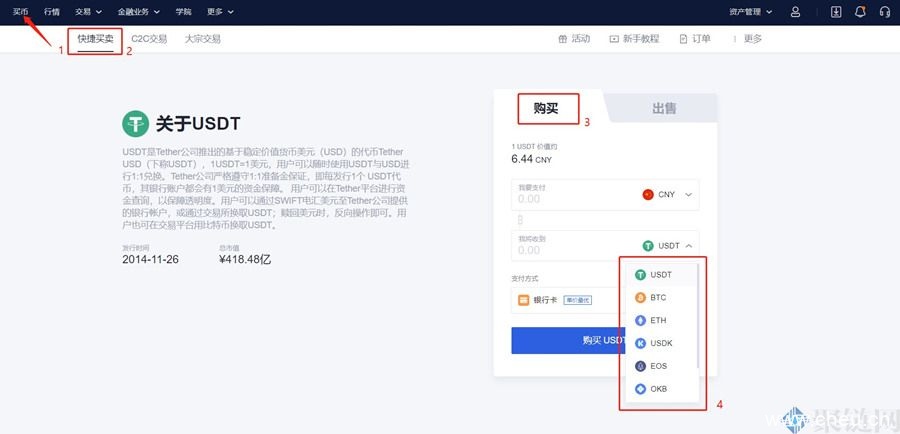The height and width of the screenshot is (434, 900).
Task: Switch to the 出售 tab
Action: pyautogui.click(x=664, y=108)
